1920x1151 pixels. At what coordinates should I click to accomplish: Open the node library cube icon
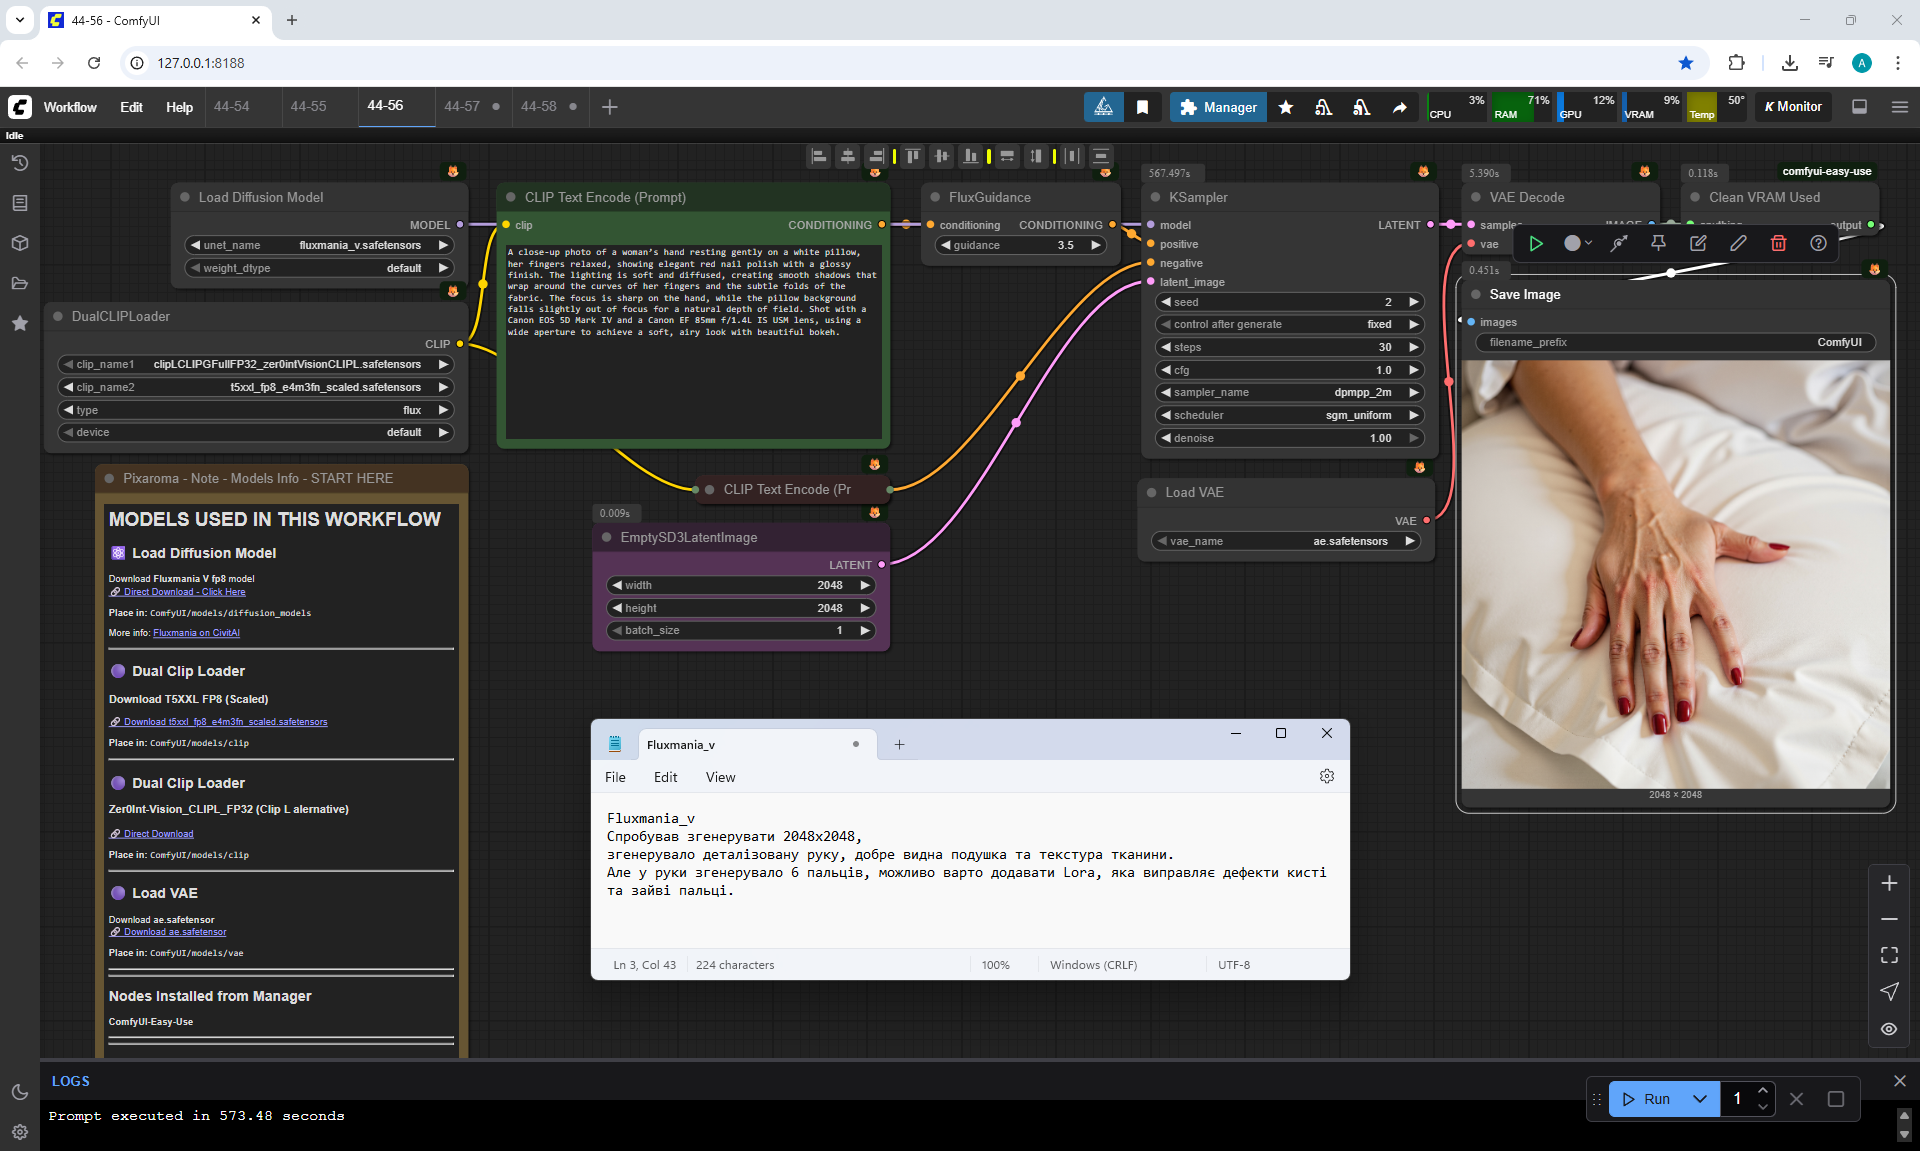click(x=19, y=243)
